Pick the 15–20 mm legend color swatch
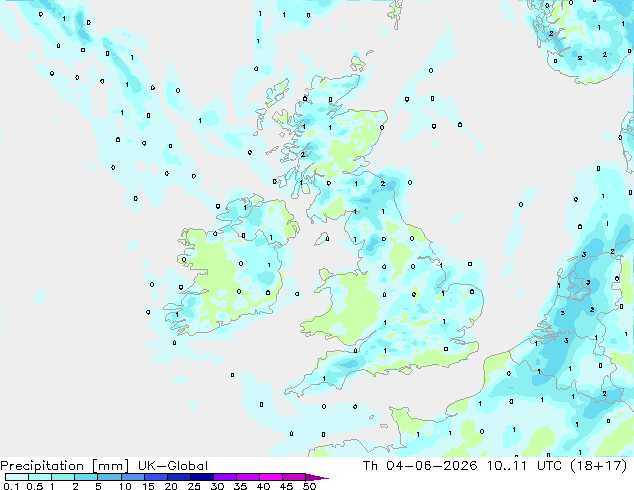 coord(155,477)
